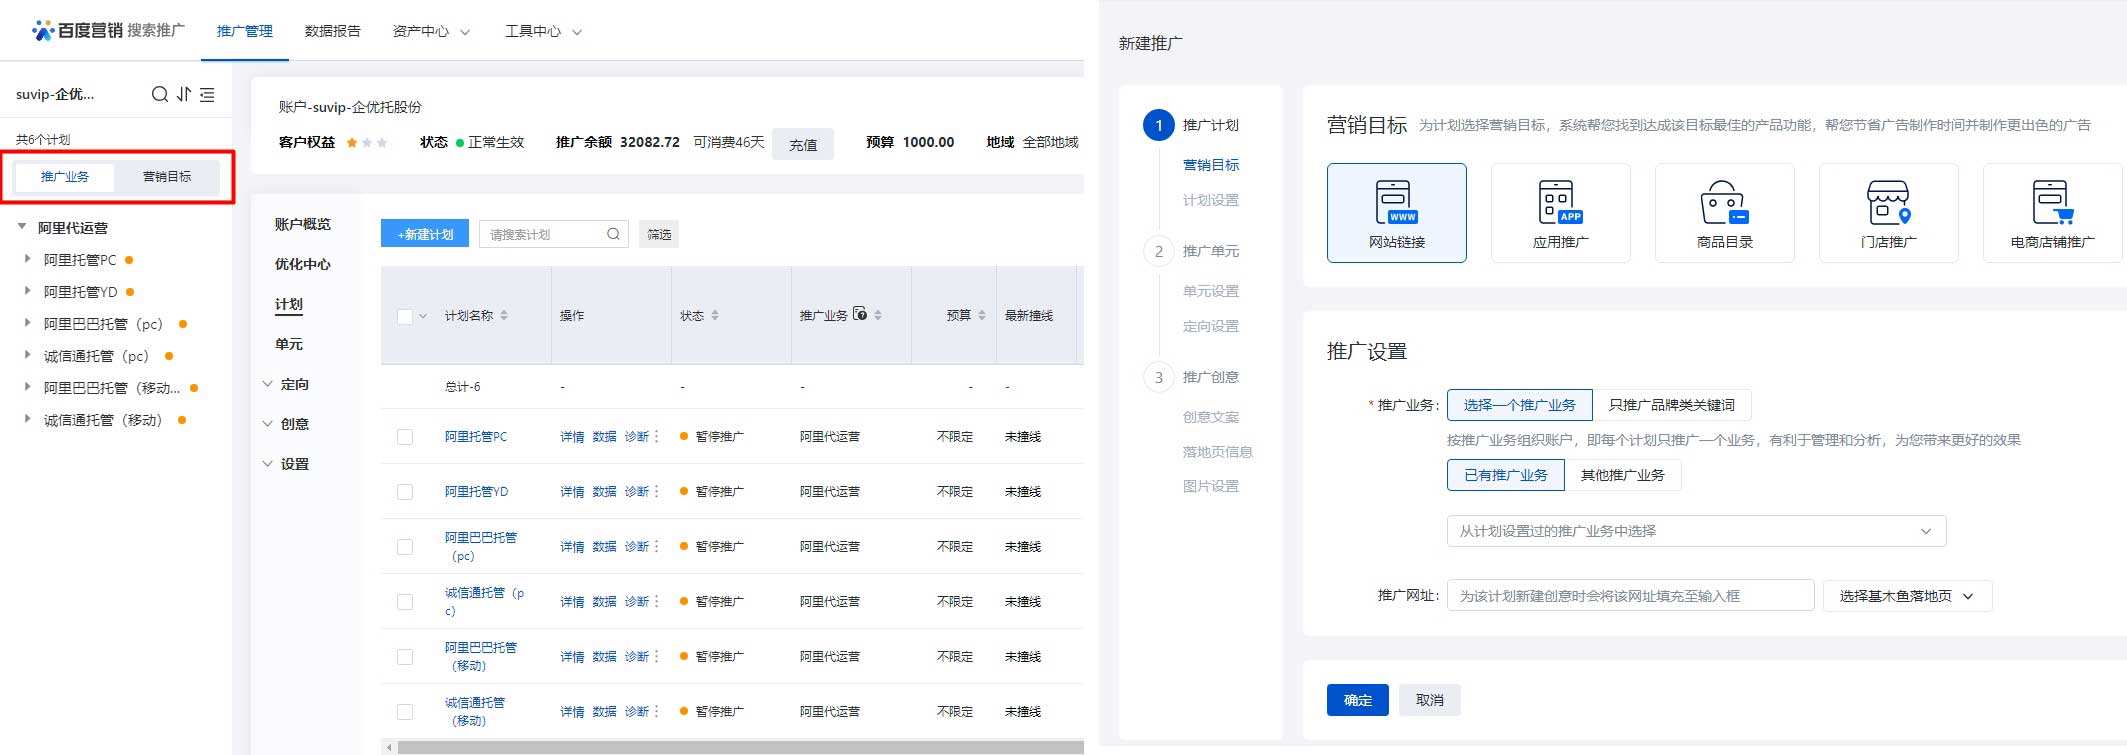Switch to 数据报告 tab
The image size is (2127, 755).
coord(333,31)
